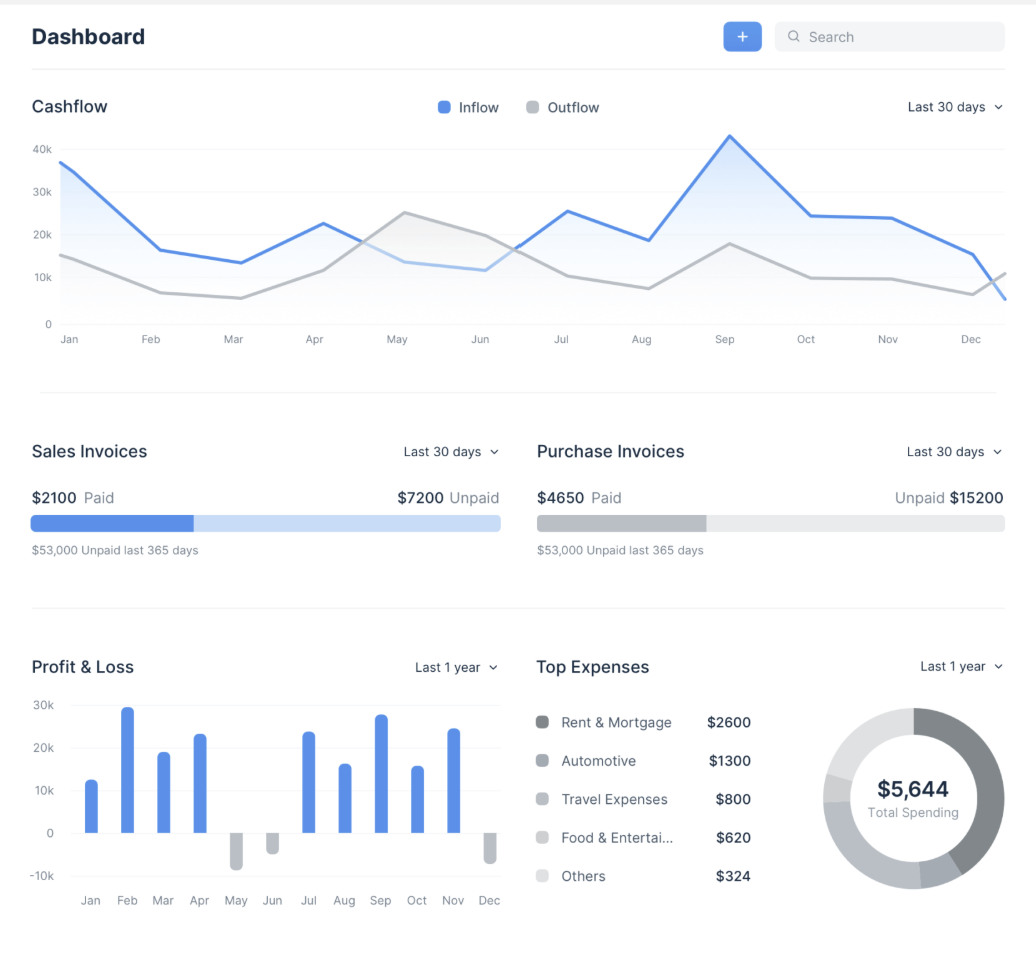The height and width of the screenshot is (974, 1036).
Task: Expand Sales Invoices Last 30 days dropdown
Action: click(451, 452)
